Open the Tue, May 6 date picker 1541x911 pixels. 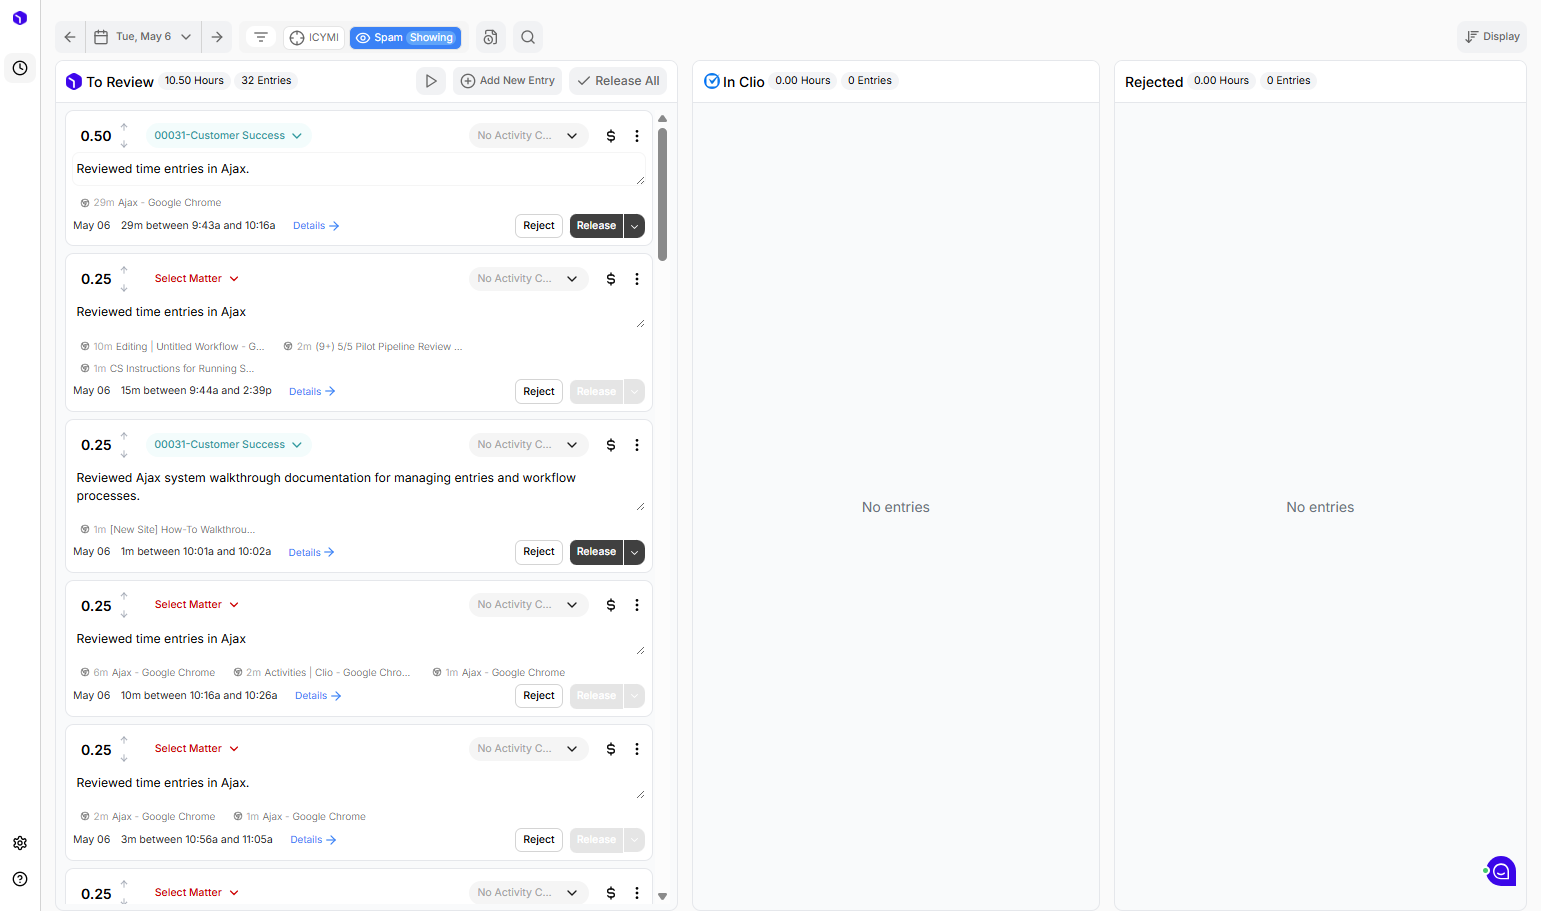tap(143, 37)
